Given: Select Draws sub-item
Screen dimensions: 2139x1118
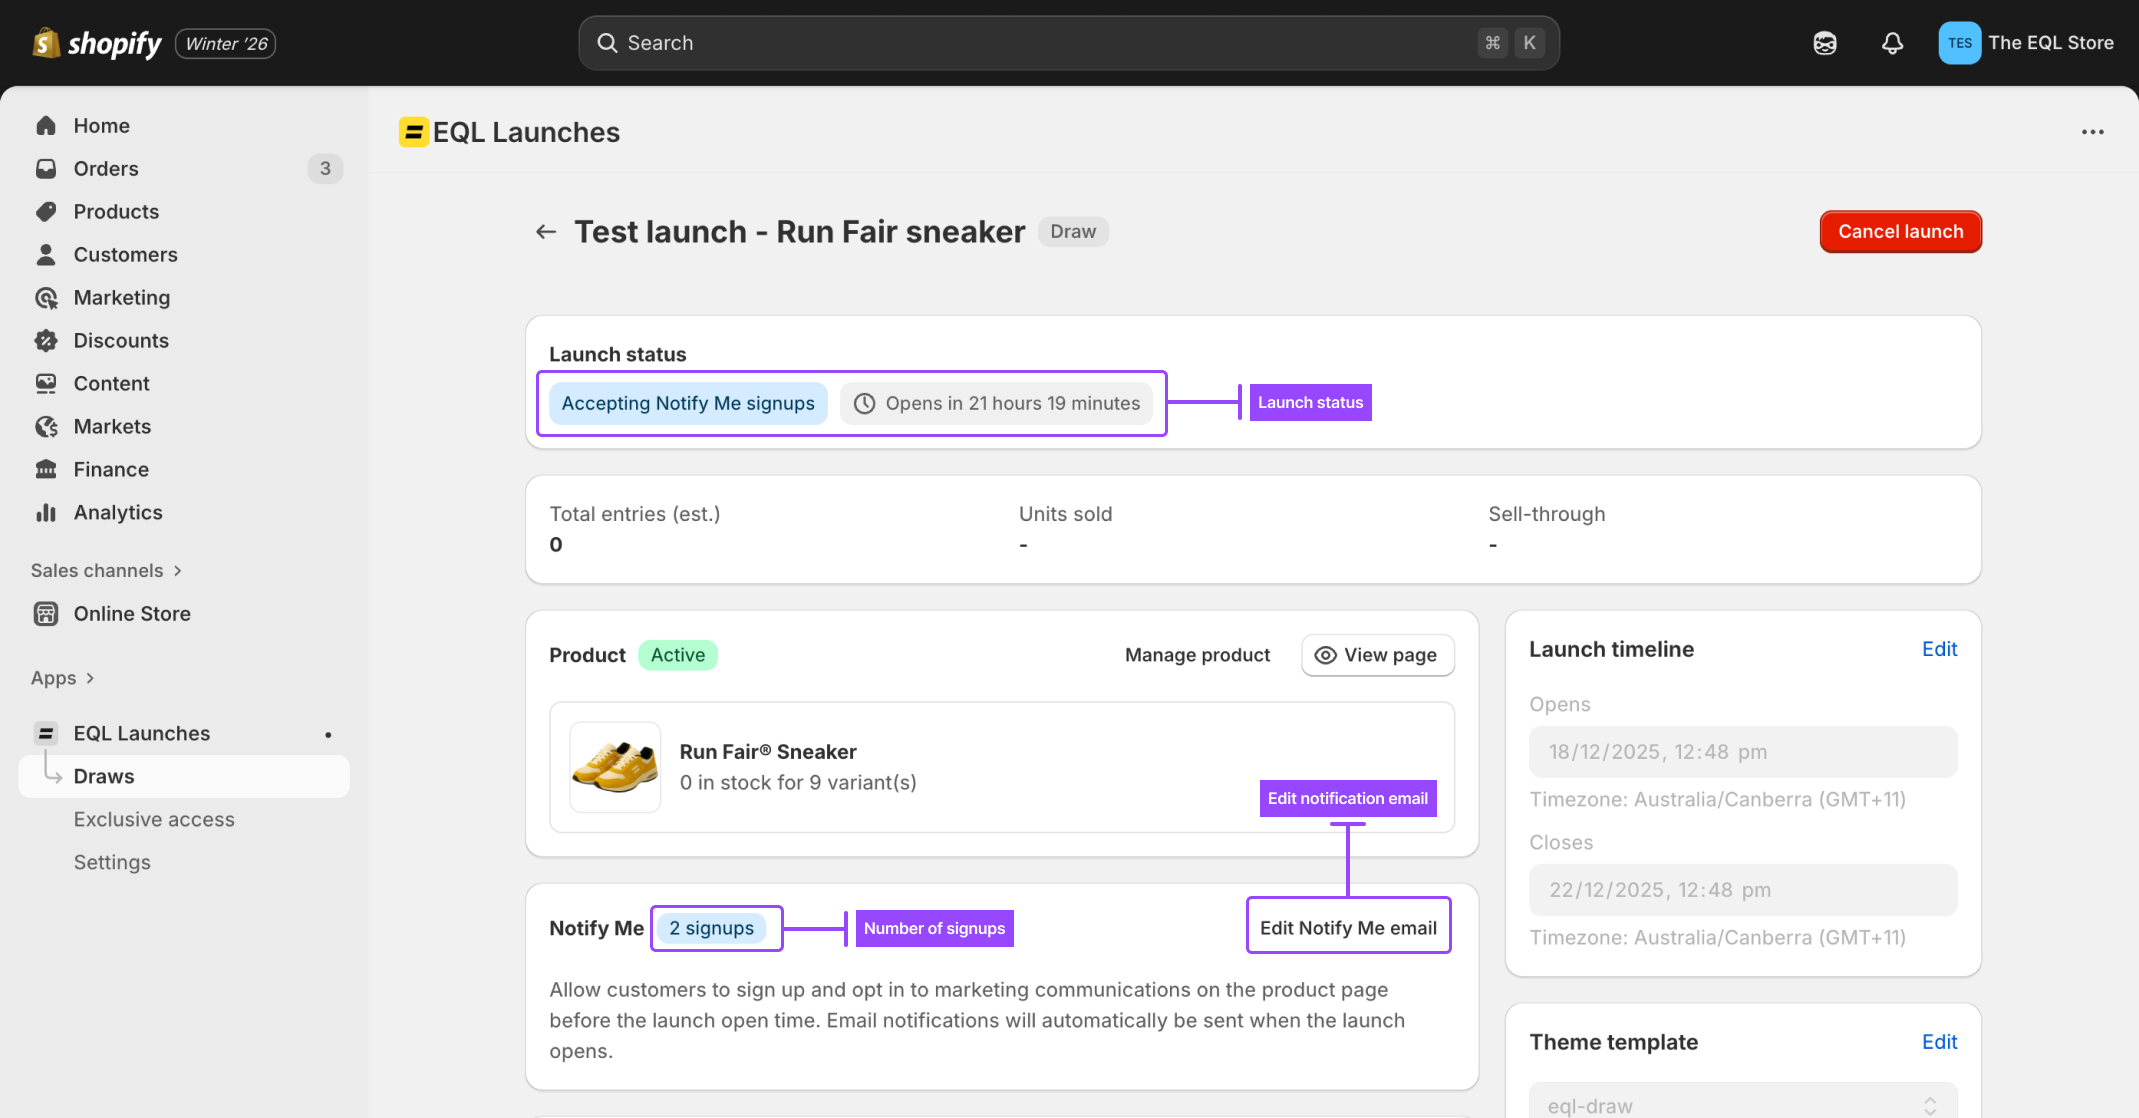Looking at the screenshot, I should click(x=184, y=776).
